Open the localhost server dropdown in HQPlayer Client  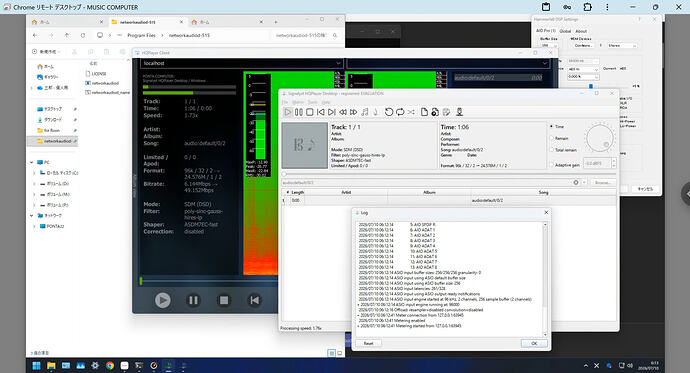[242, 63]
